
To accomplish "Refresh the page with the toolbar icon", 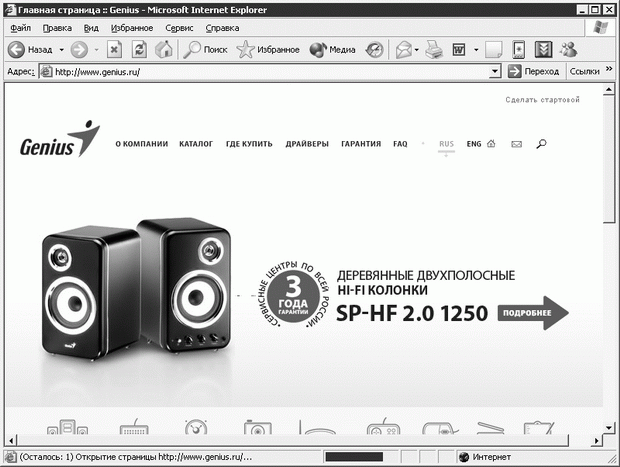I will point(140,49).
